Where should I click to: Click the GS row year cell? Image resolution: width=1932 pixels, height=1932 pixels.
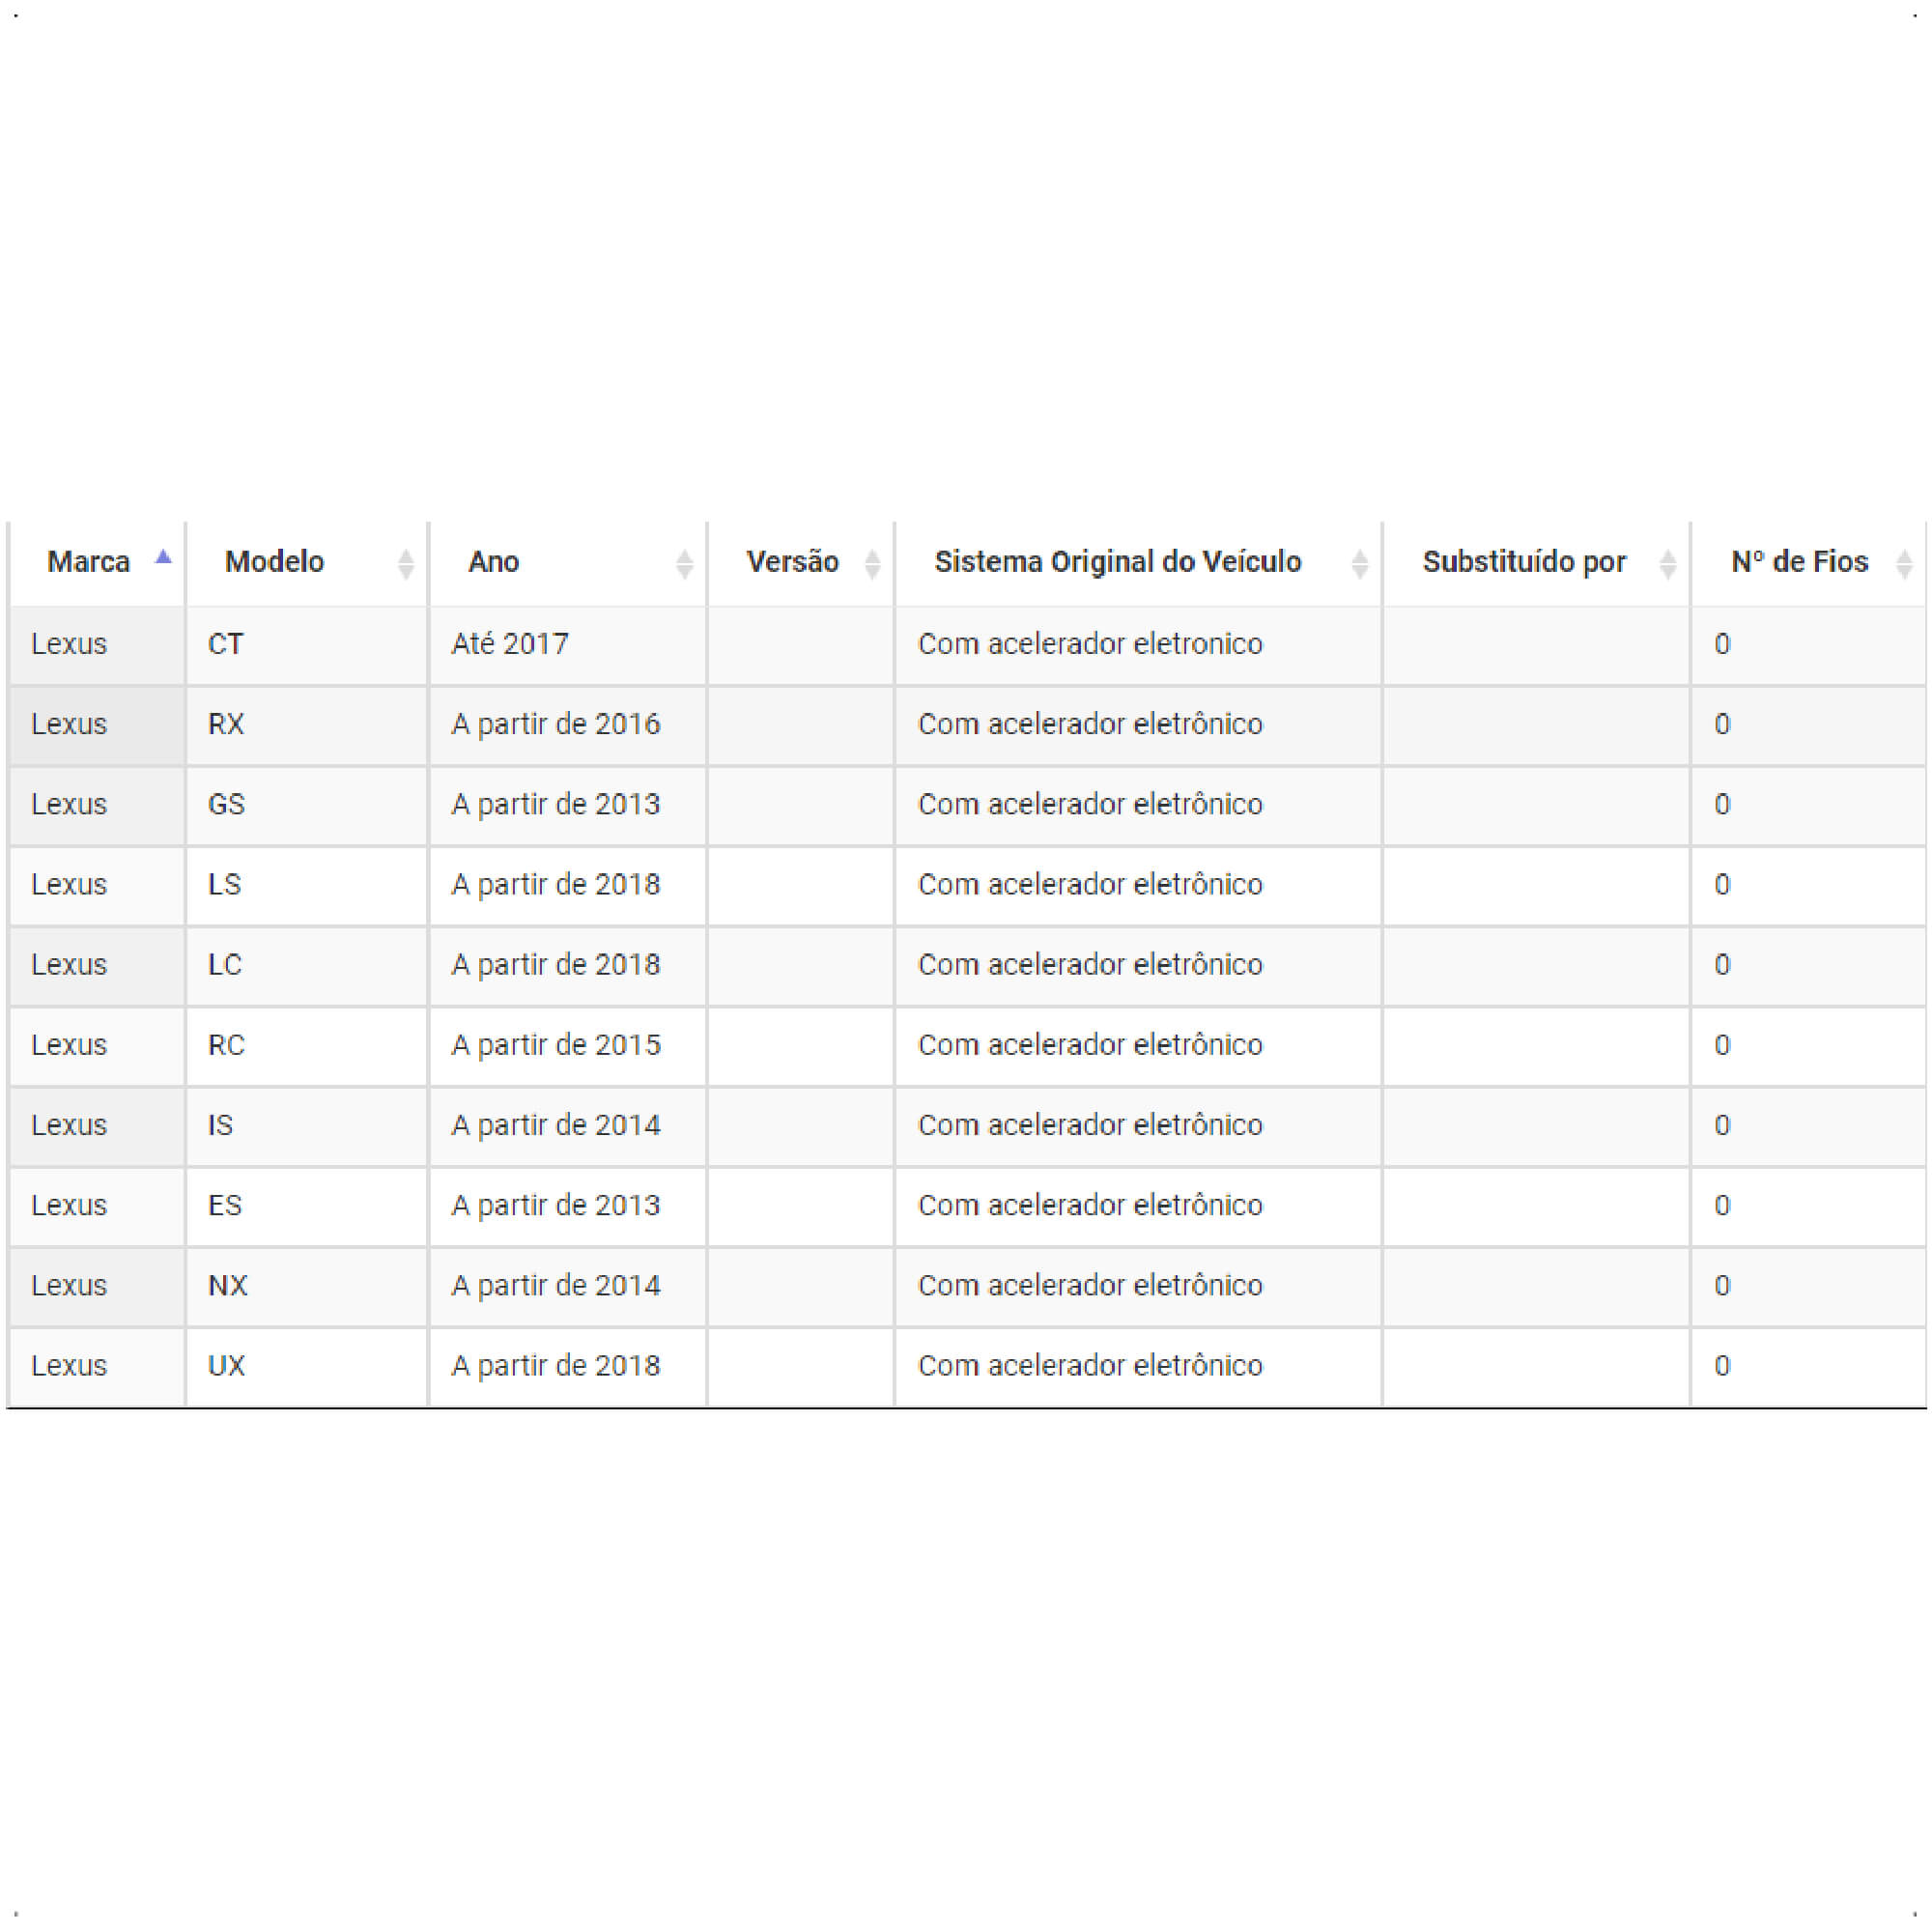(x=568, y=805)
